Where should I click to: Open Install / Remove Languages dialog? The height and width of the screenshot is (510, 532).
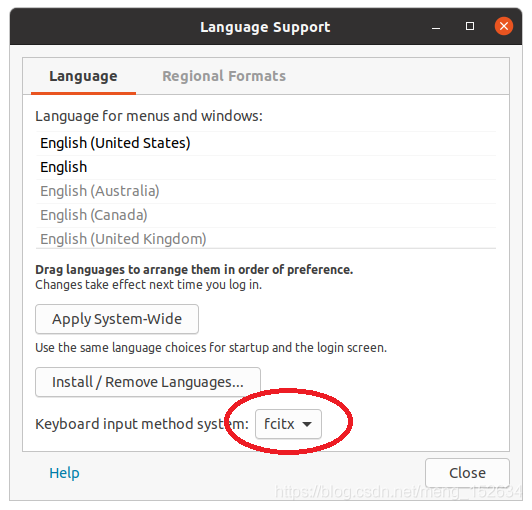click(148, 382)
